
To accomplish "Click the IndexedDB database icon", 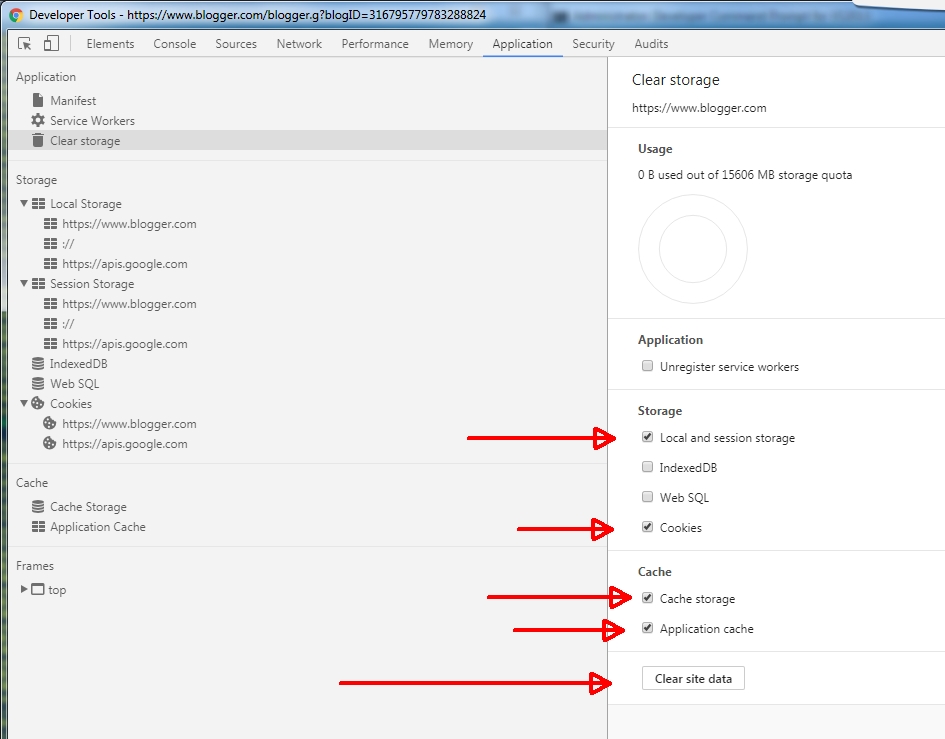I will click(36, 363).
